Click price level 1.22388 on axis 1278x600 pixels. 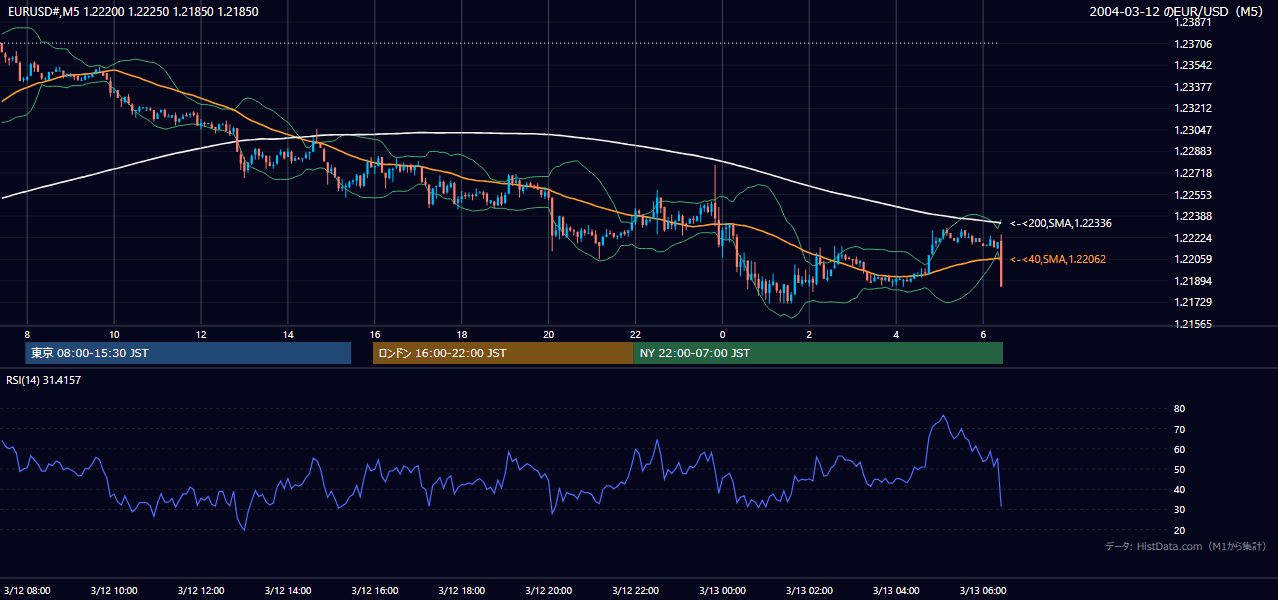(1193, 216)
